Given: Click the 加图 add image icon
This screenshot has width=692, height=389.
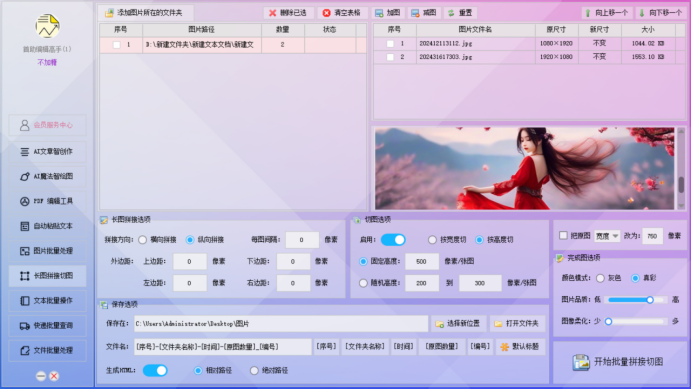Looking at the screenshot, I should pos(379,13).
